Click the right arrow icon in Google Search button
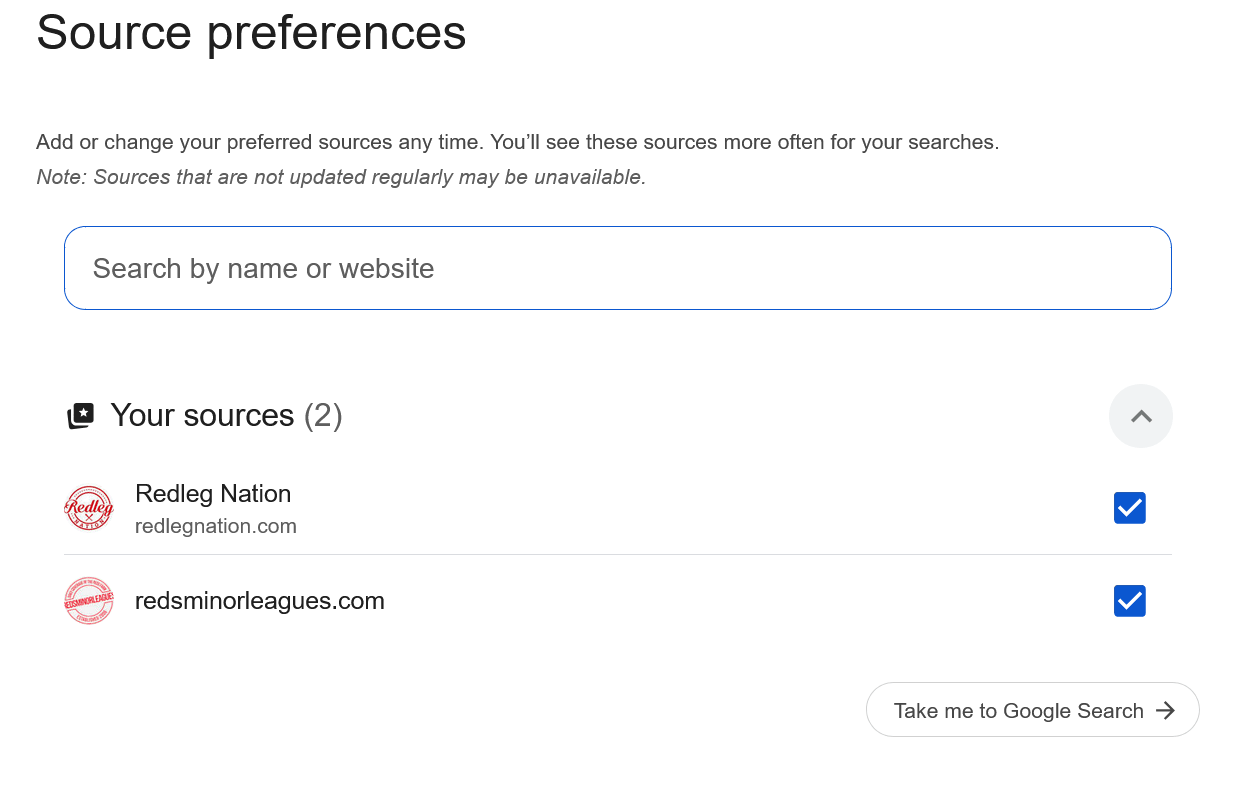The height and width of the screenshot is (786, 1235). click(x=1165, y=710)
